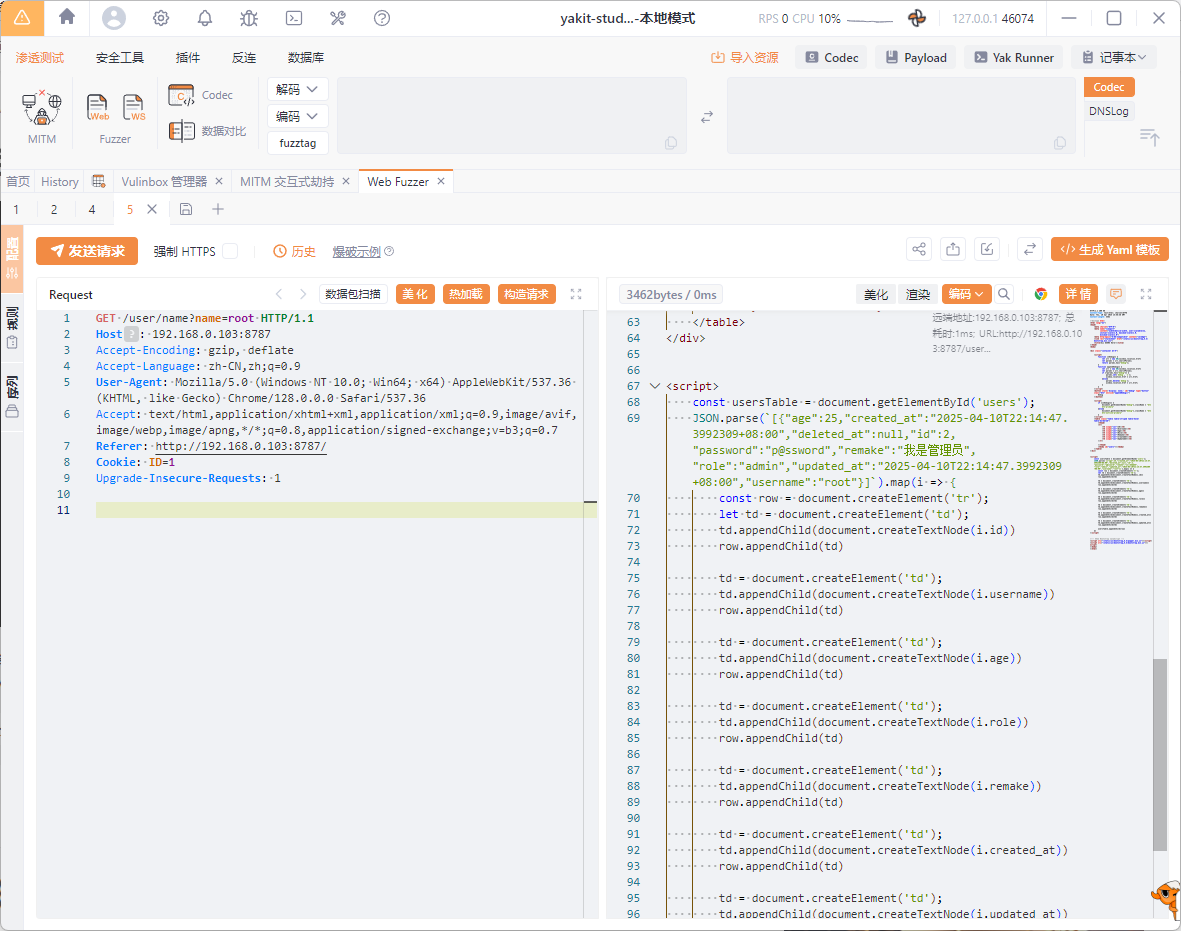The width and height of the screenshot is (1181, 931).
Task: Open the WebSocket Fuzzer icon
Action: 134,107
